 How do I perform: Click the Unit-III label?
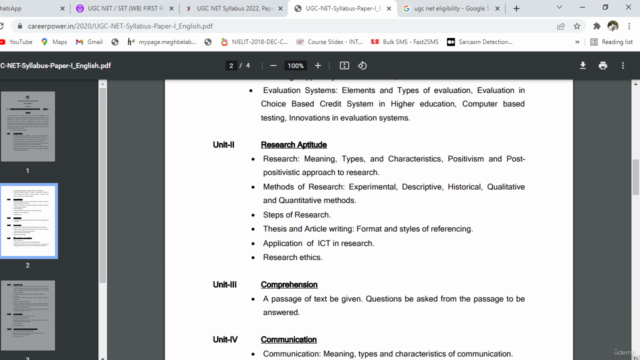click(x=224, y=285)
